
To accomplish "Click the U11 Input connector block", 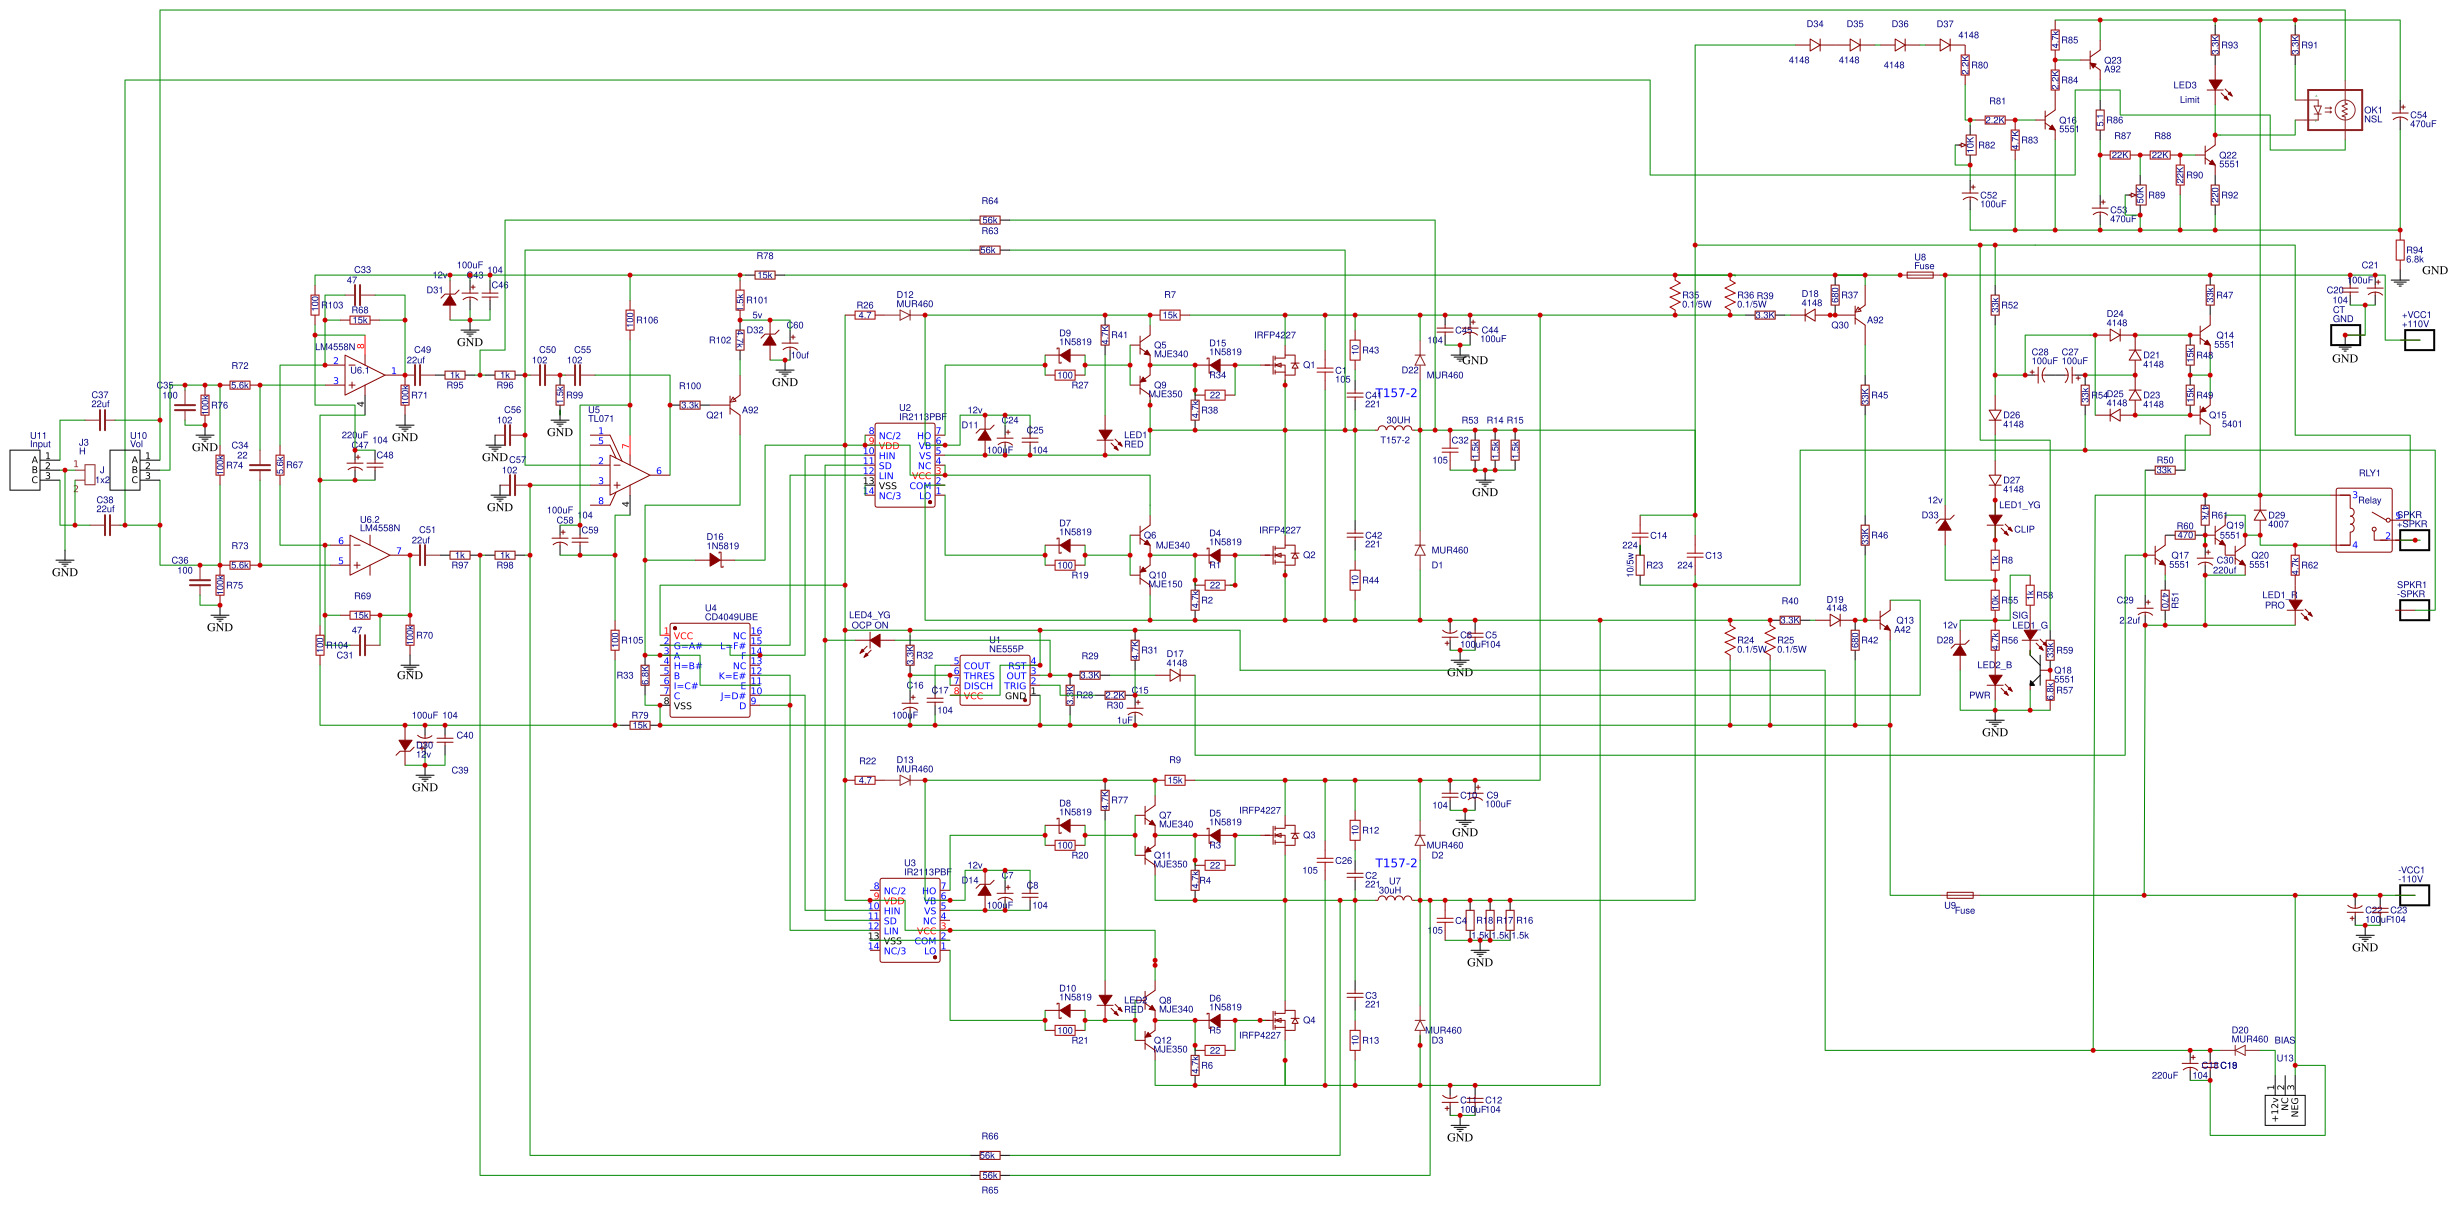I will pos(25,470).
